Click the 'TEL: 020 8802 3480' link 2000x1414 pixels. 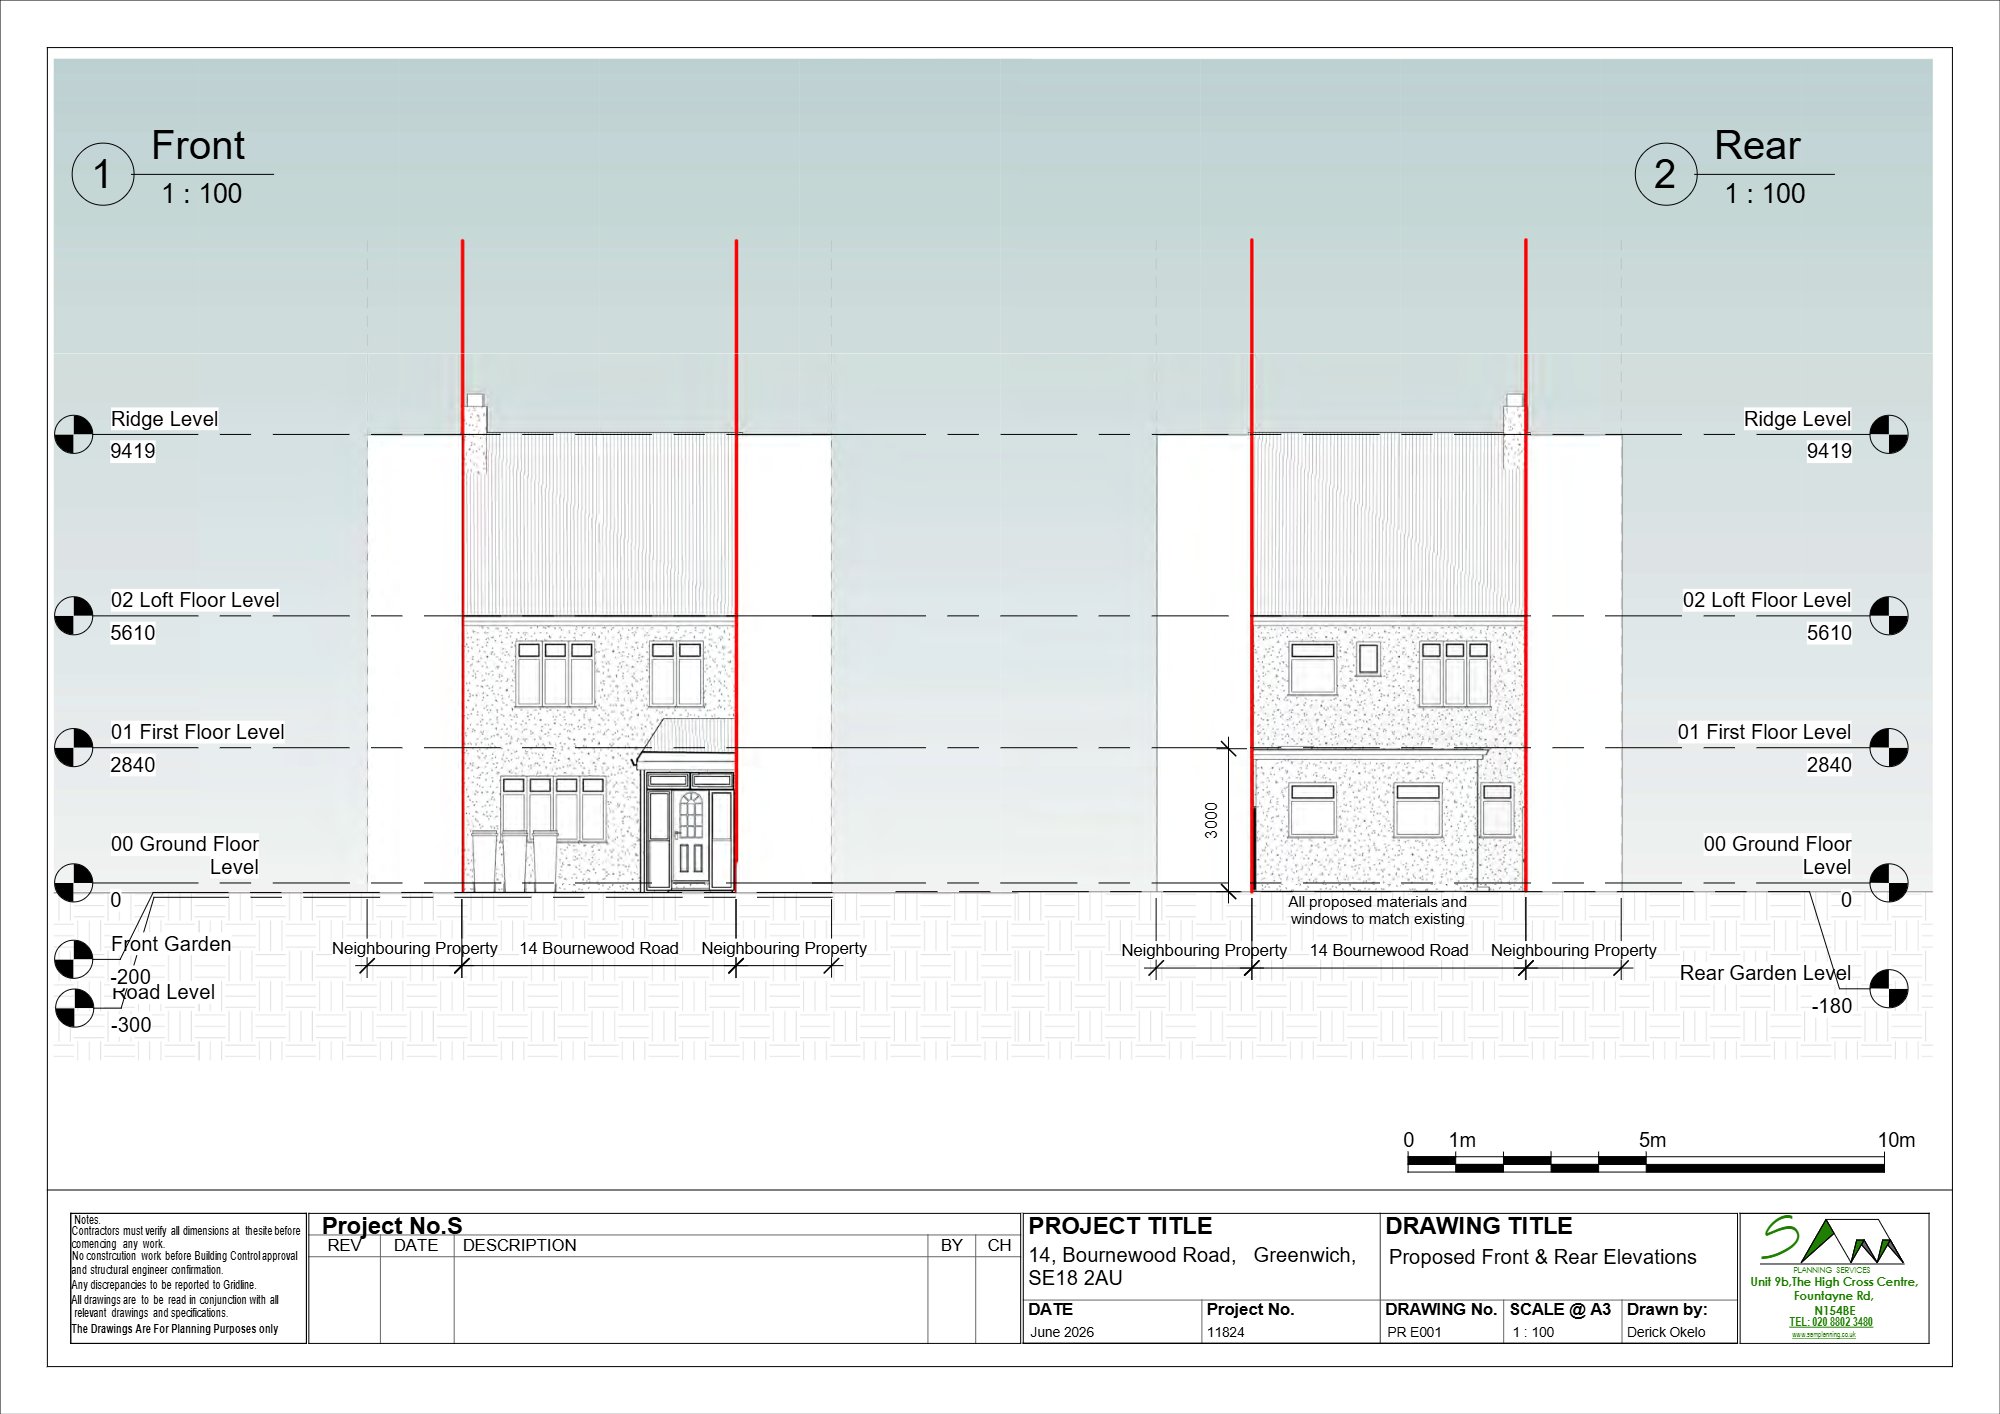pyautogui.click(x=1831, y=1322)
